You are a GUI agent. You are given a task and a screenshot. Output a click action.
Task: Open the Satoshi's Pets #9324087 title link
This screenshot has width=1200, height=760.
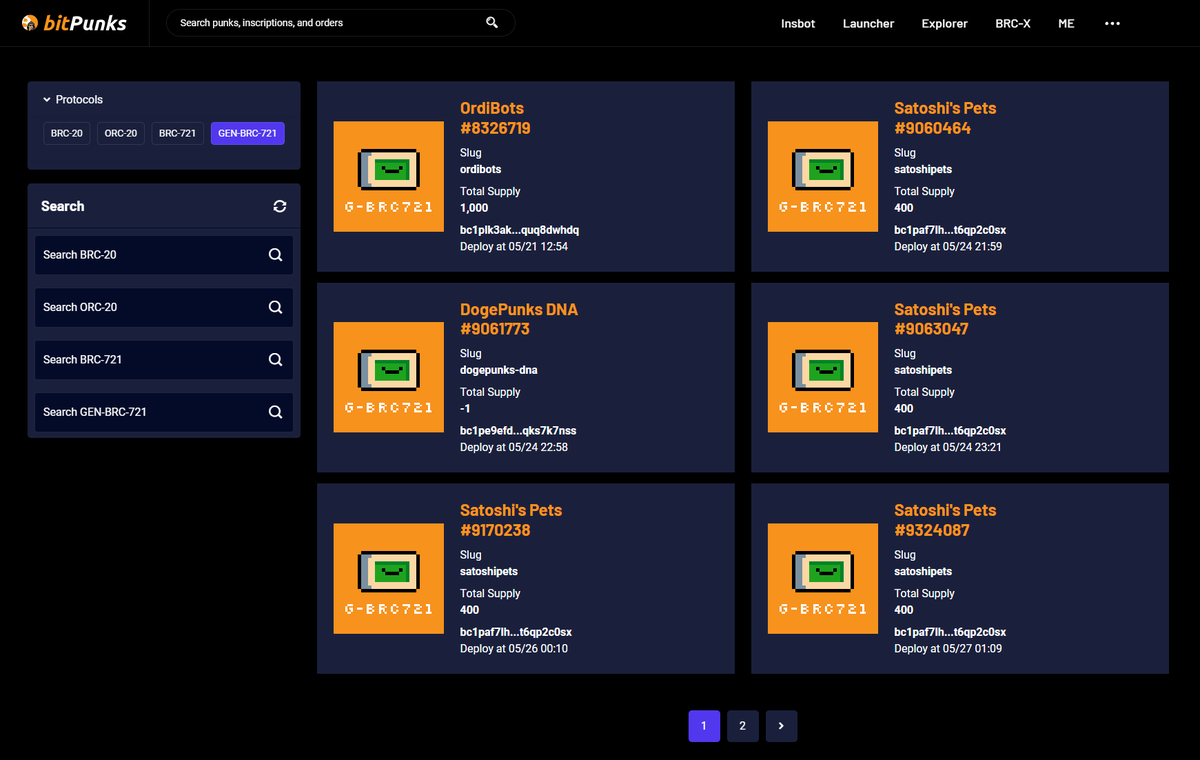[x=945, y=520]
